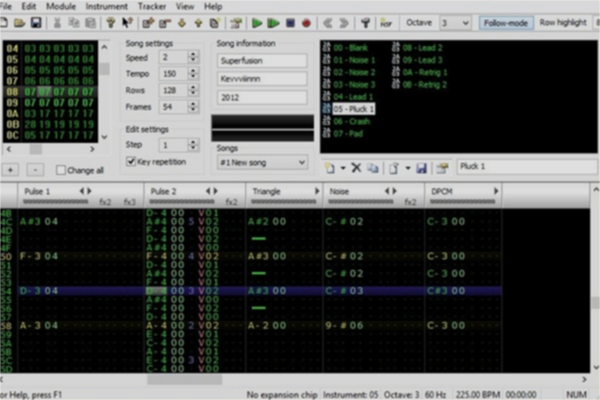Create NSF file with NSF icon

(x=386, y=23)
